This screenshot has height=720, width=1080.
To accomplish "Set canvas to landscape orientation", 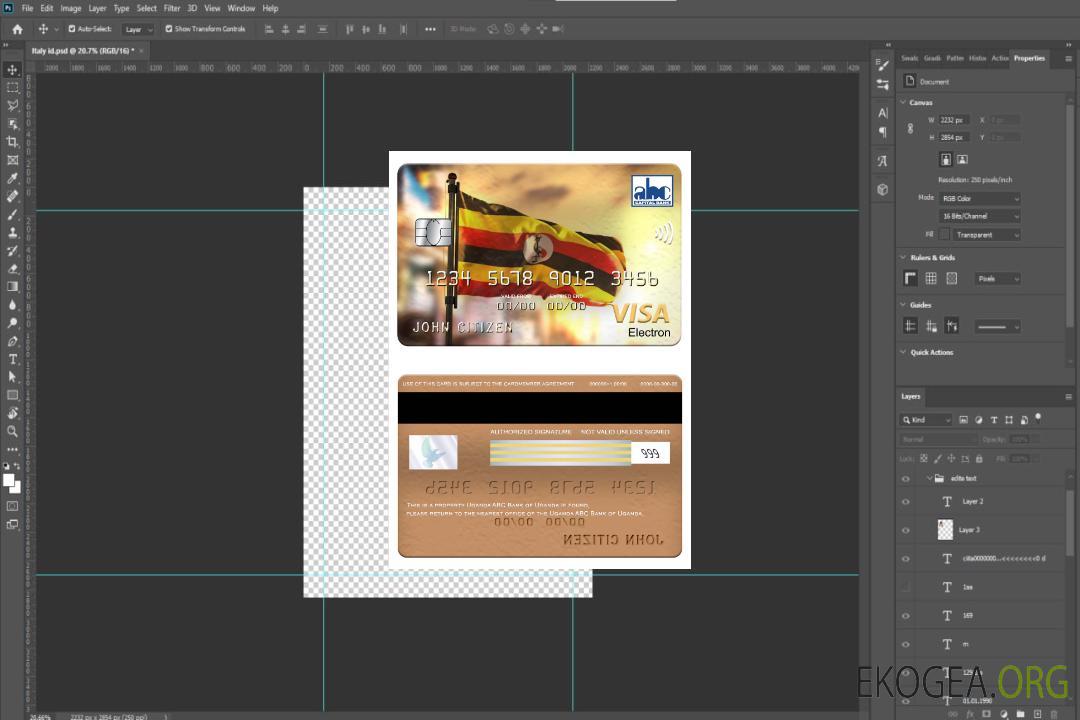I will click(x=962, y=160).
